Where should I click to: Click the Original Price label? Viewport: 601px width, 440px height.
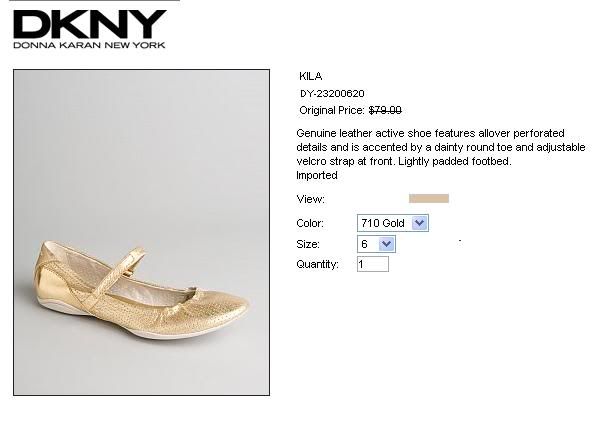pos(332,110)
